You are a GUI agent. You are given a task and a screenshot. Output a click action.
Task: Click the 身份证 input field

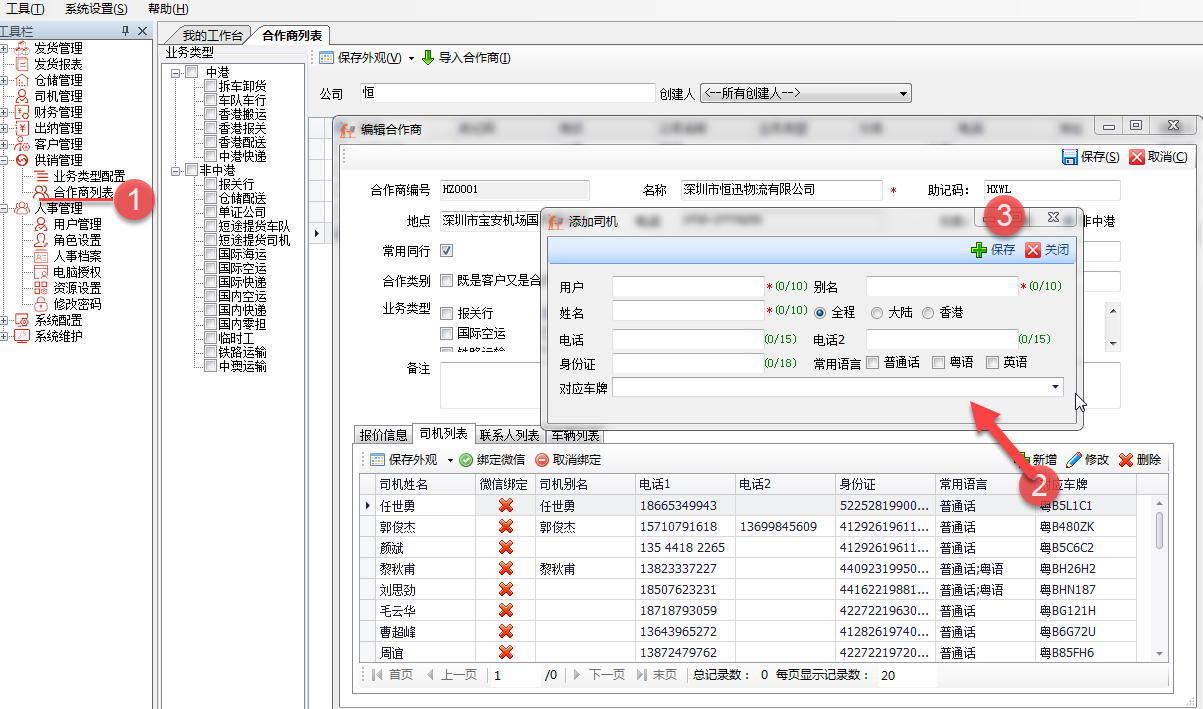tap(687, 363)
